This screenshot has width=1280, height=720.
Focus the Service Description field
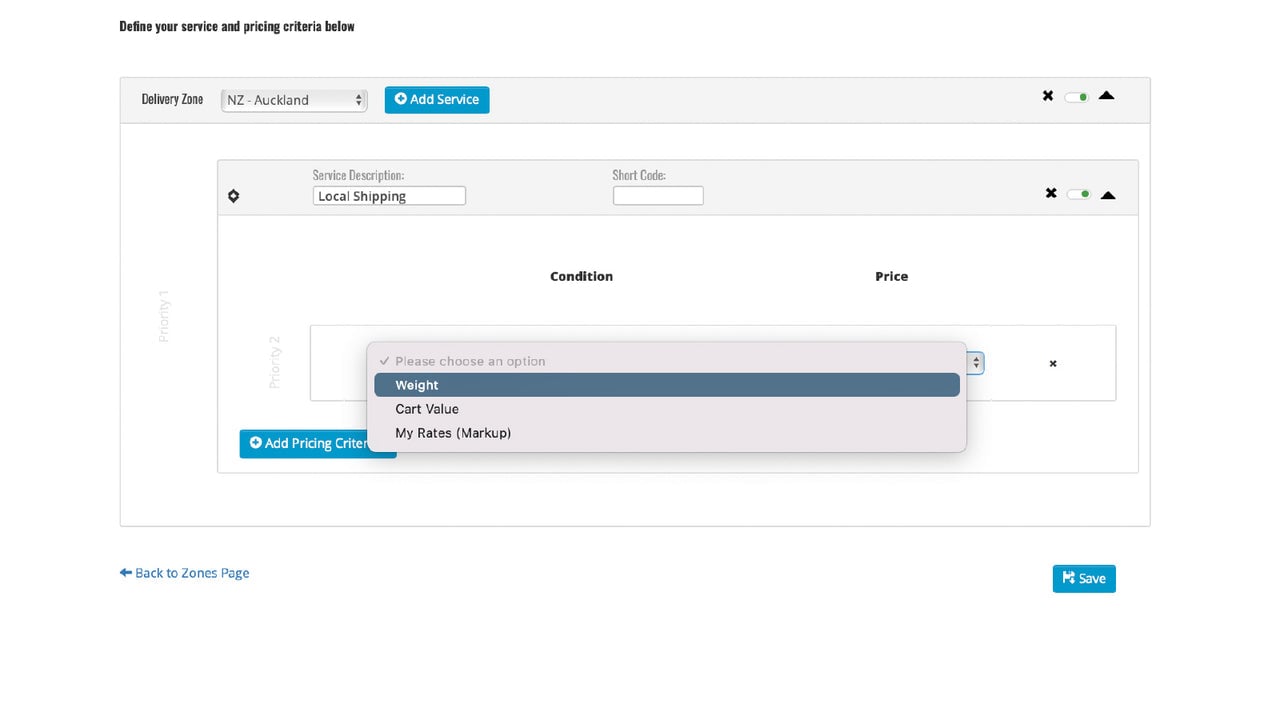(389, 196)
